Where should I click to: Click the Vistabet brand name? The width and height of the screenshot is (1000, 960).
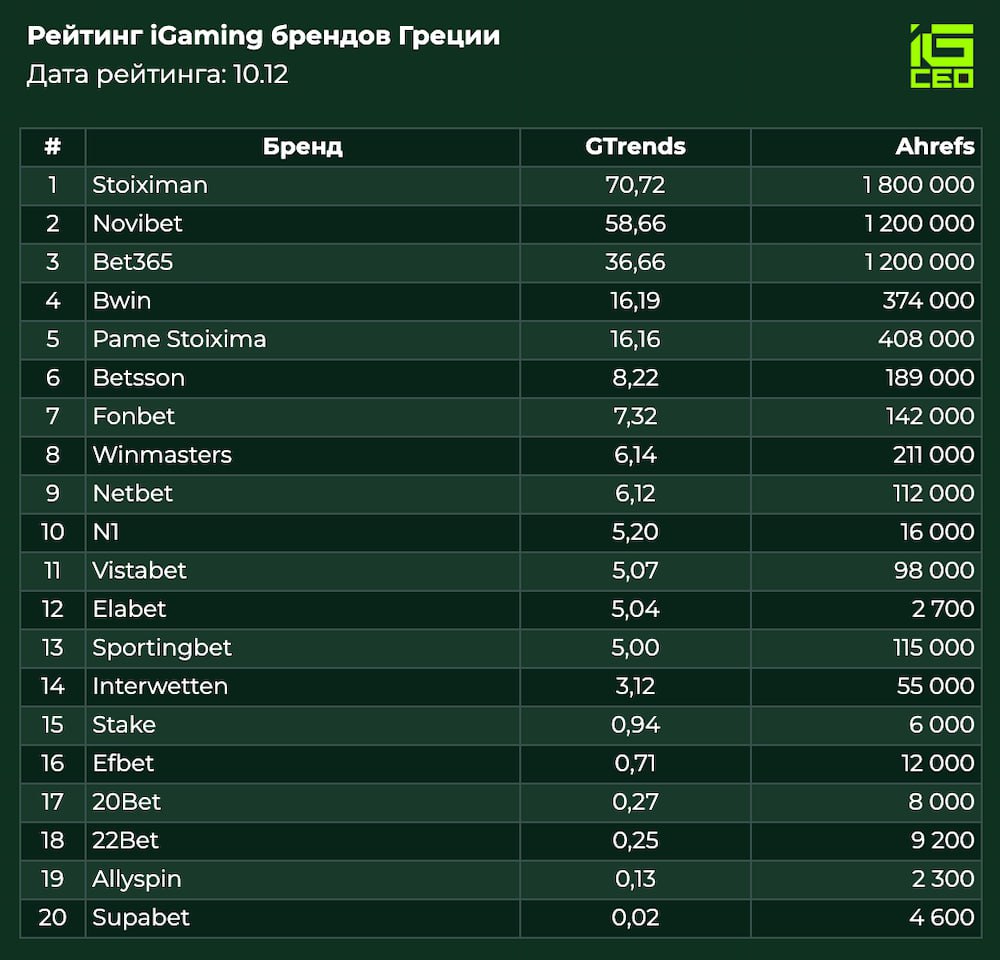click(140, 570)
